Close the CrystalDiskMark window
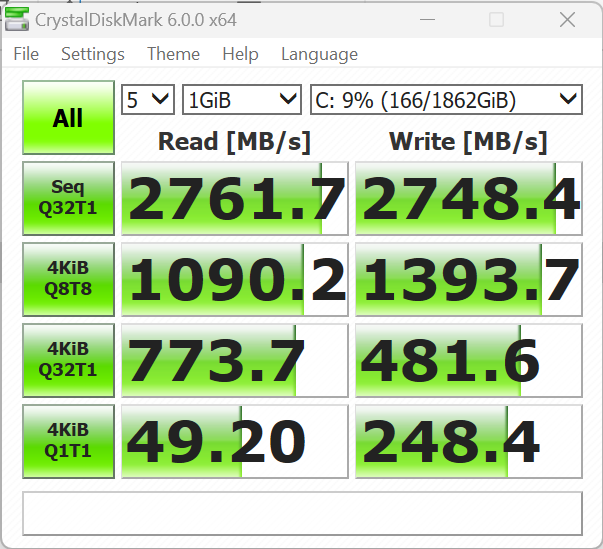The image size is (603, 549). click(x=567, y=19)
